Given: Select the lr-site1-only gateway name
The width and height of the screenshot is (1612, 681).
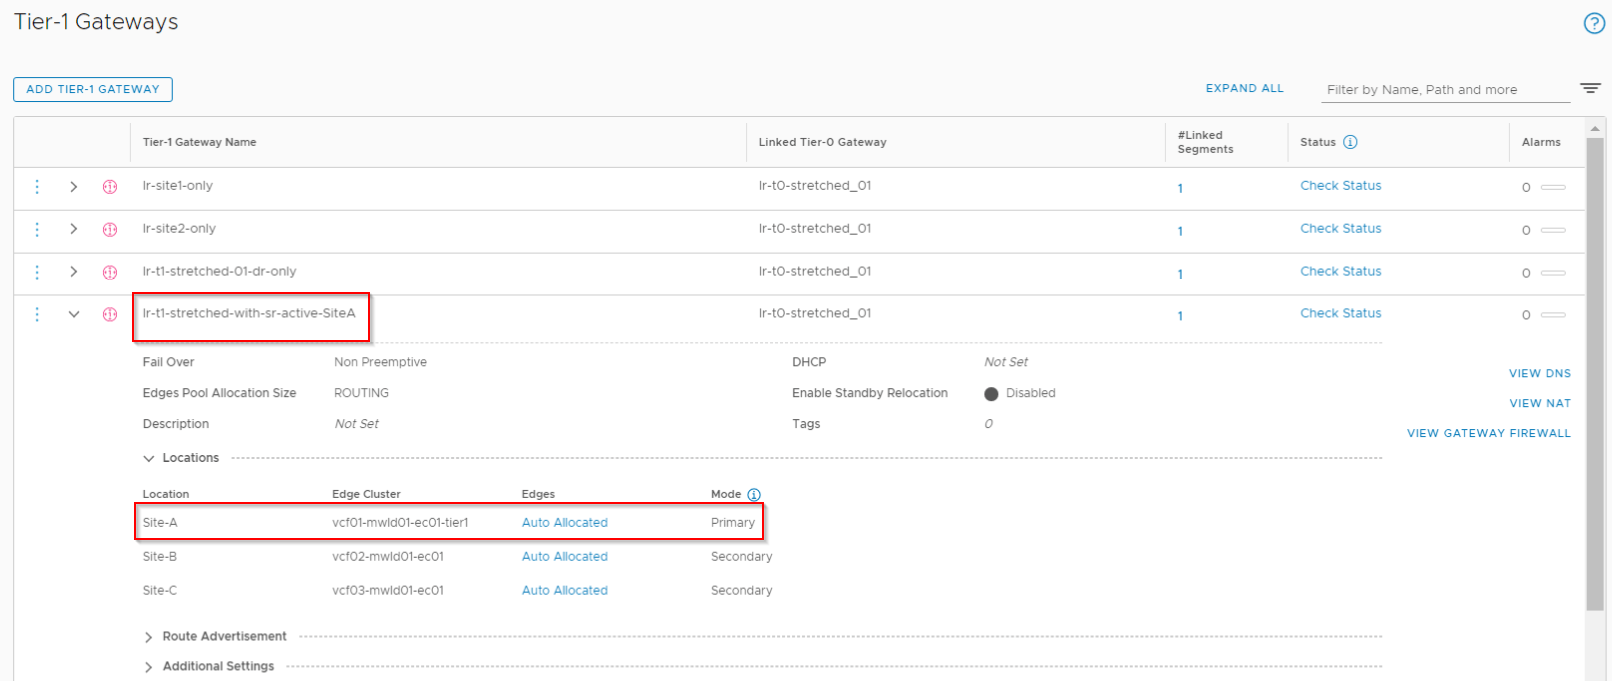Looking at the screenshot, I should pyautogui.click(x=177, y=185).
